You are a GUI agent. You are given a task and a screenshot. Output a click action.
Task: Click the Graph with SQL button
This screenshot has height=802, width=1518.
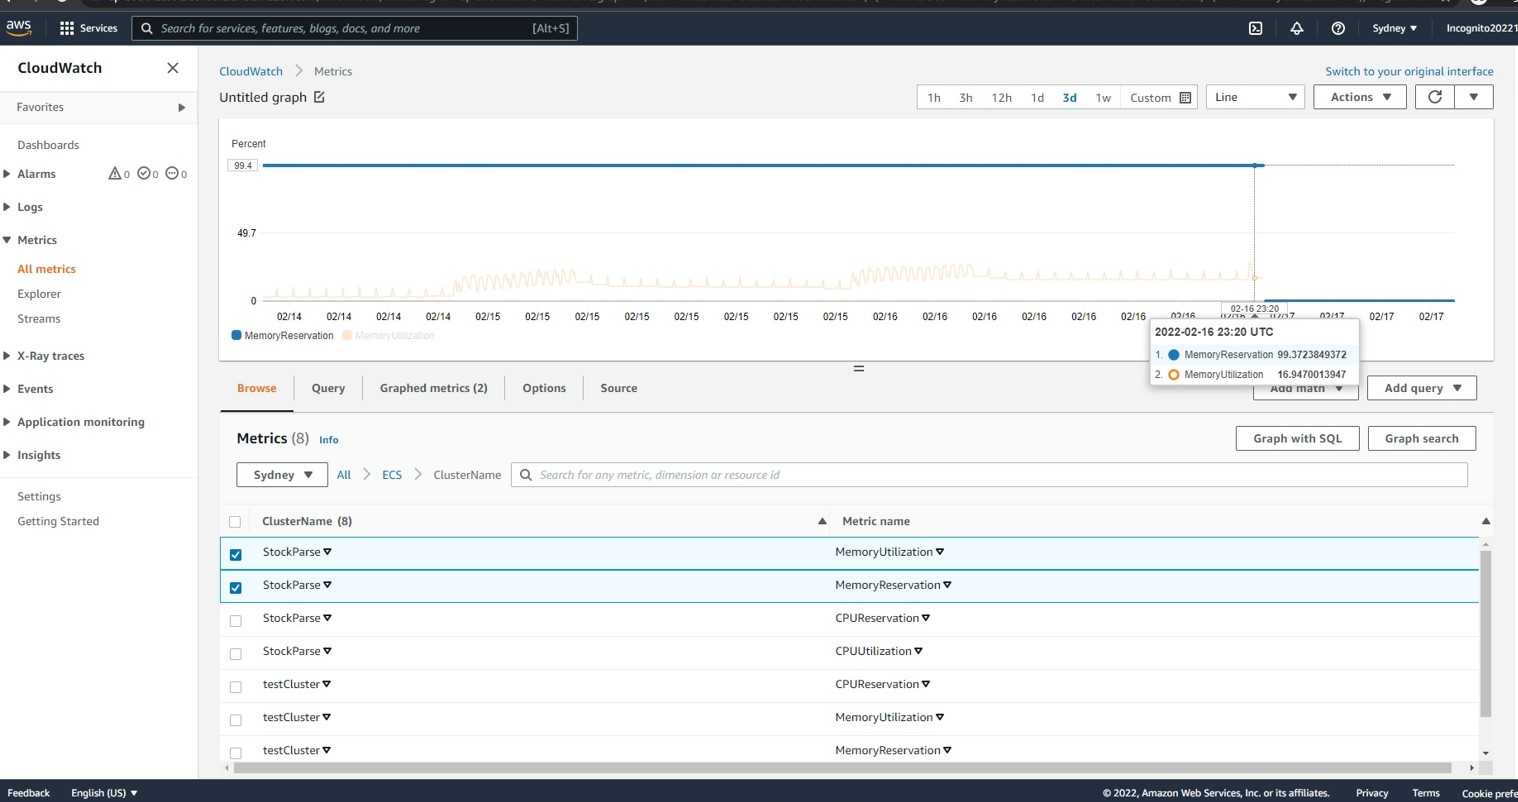point(1298,438)
